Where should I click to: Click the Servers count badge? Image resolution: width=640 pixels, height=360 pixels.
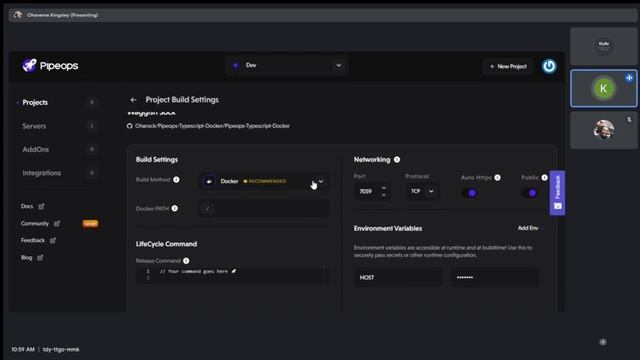click(91, 126)
